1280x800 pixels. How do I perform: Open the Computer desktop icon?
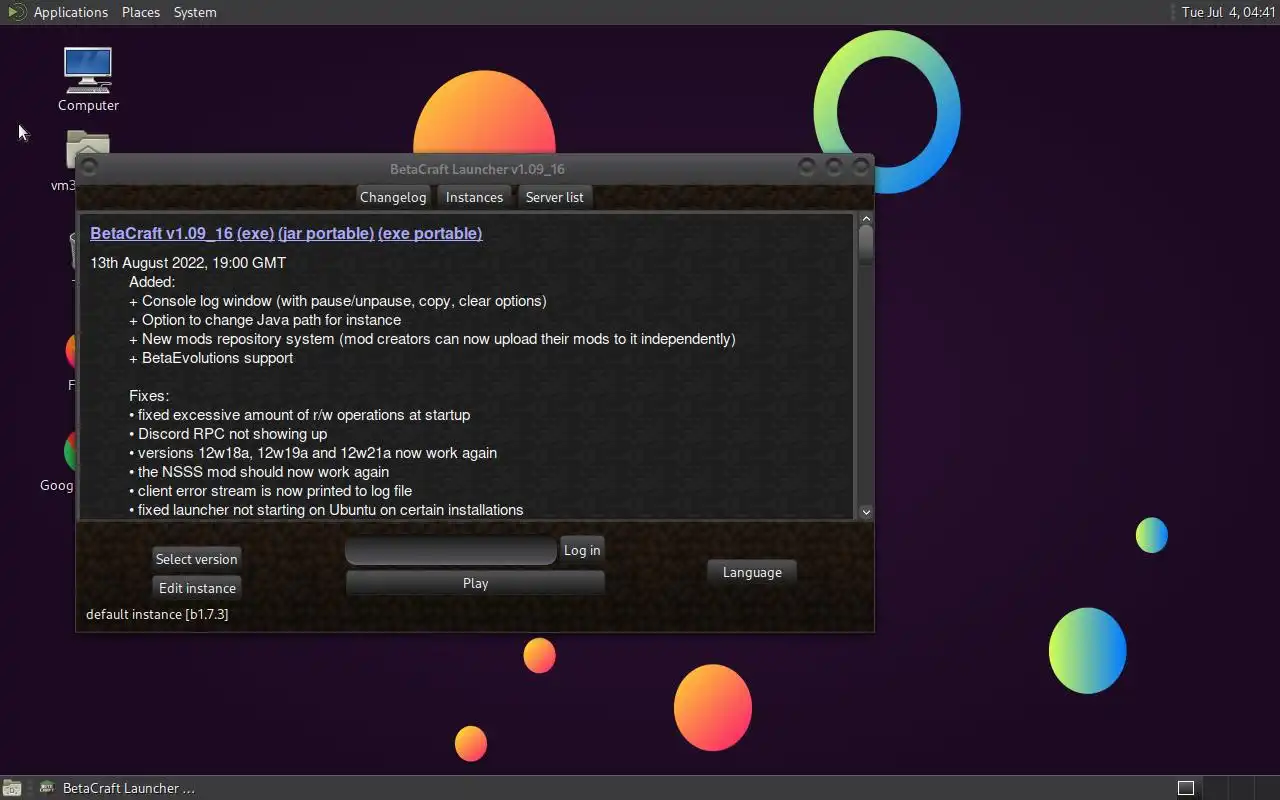click(x=88, y=79)
